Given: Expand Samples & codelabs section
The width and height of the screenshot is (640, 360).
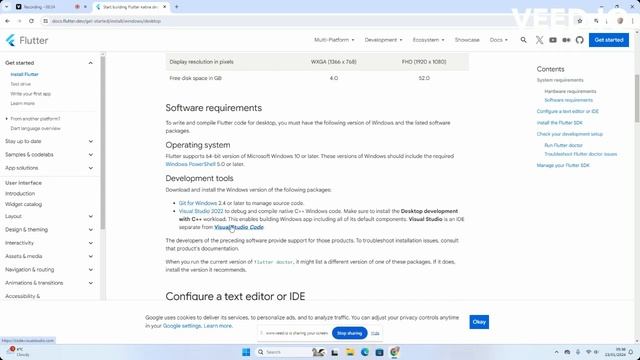Looking at the screenshot, I should 91,155.
